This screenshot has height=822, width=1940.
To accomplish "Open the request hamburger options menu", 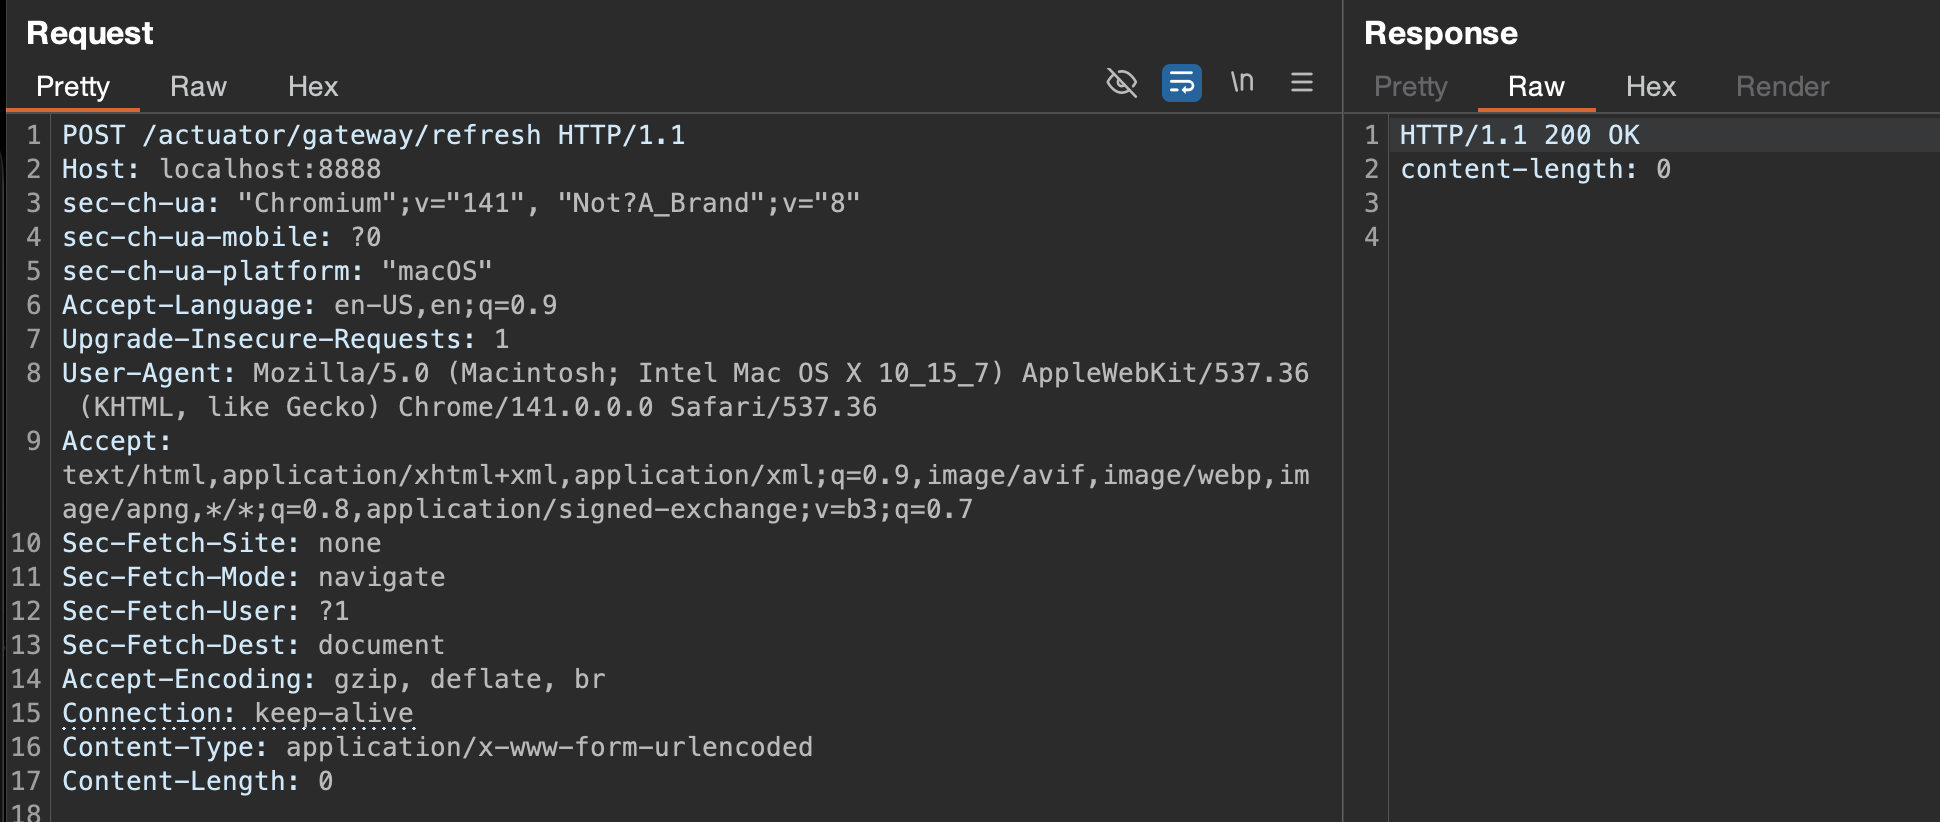I will point(1301,83).
